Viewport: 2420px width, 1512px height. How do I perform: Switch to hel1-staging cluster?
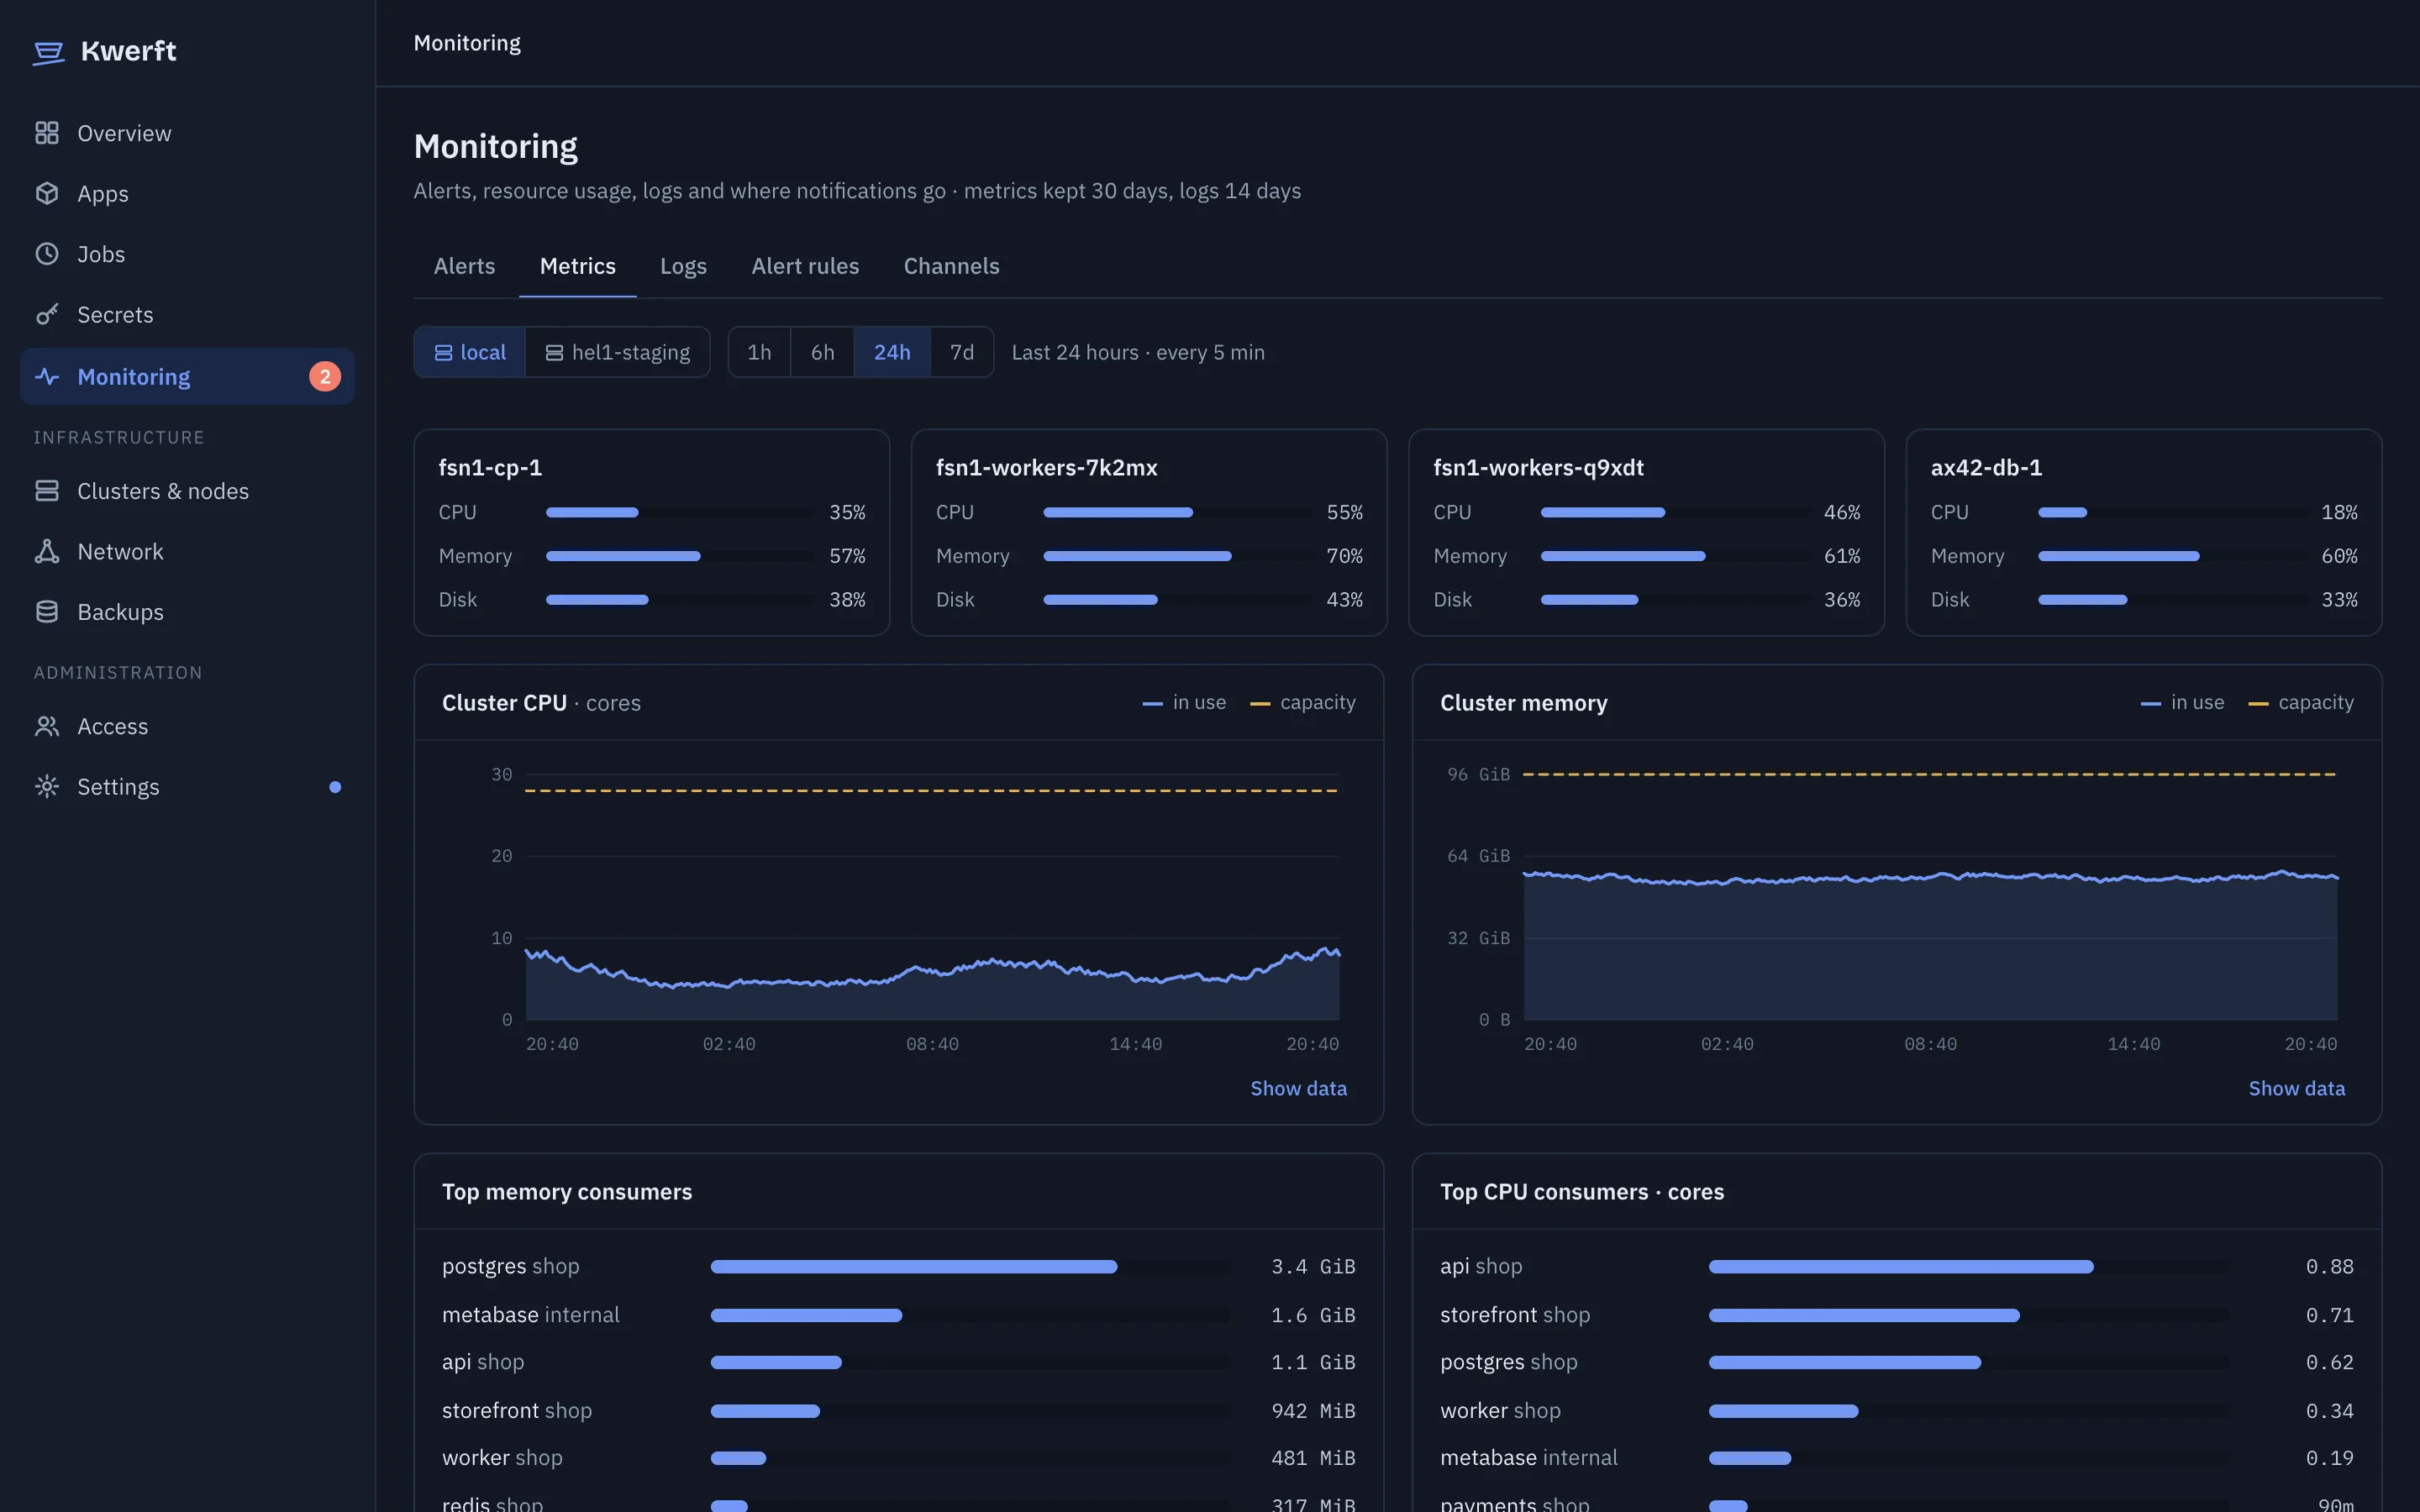(x=617, y=352)
